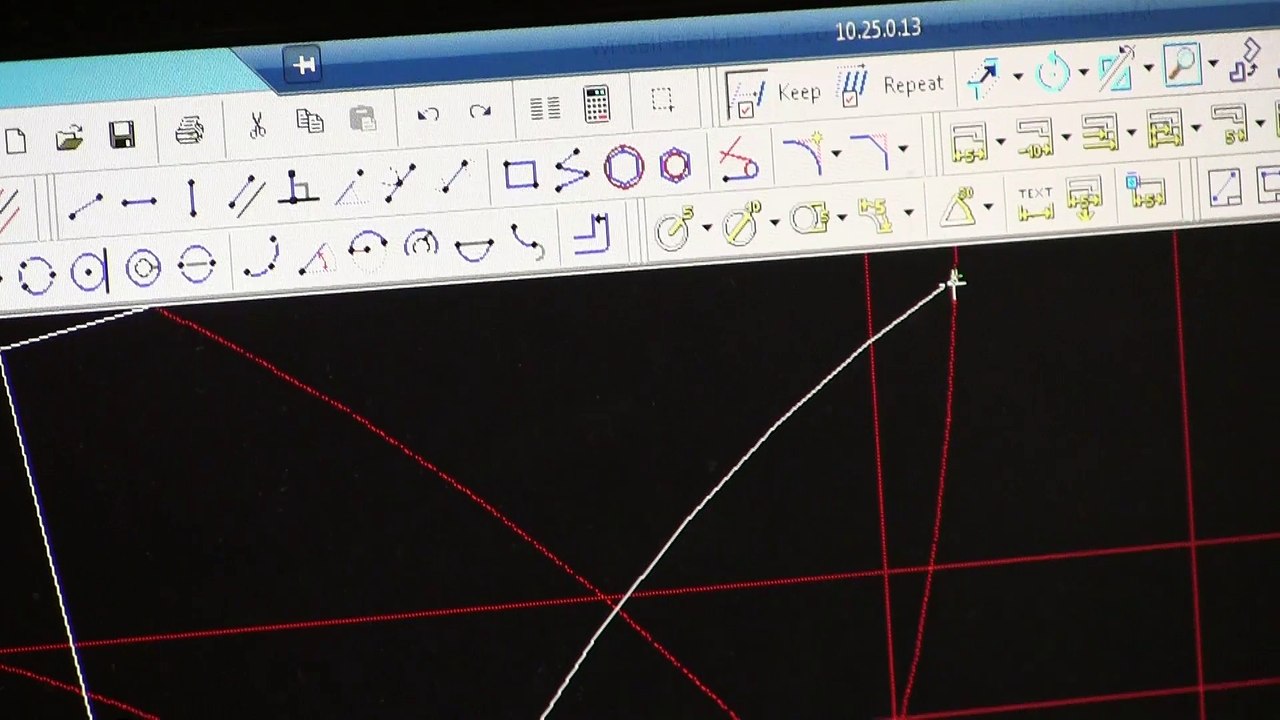Choose the parallel line tool
The width and height of the screenshot is (1280, 720).
(246, 193)
